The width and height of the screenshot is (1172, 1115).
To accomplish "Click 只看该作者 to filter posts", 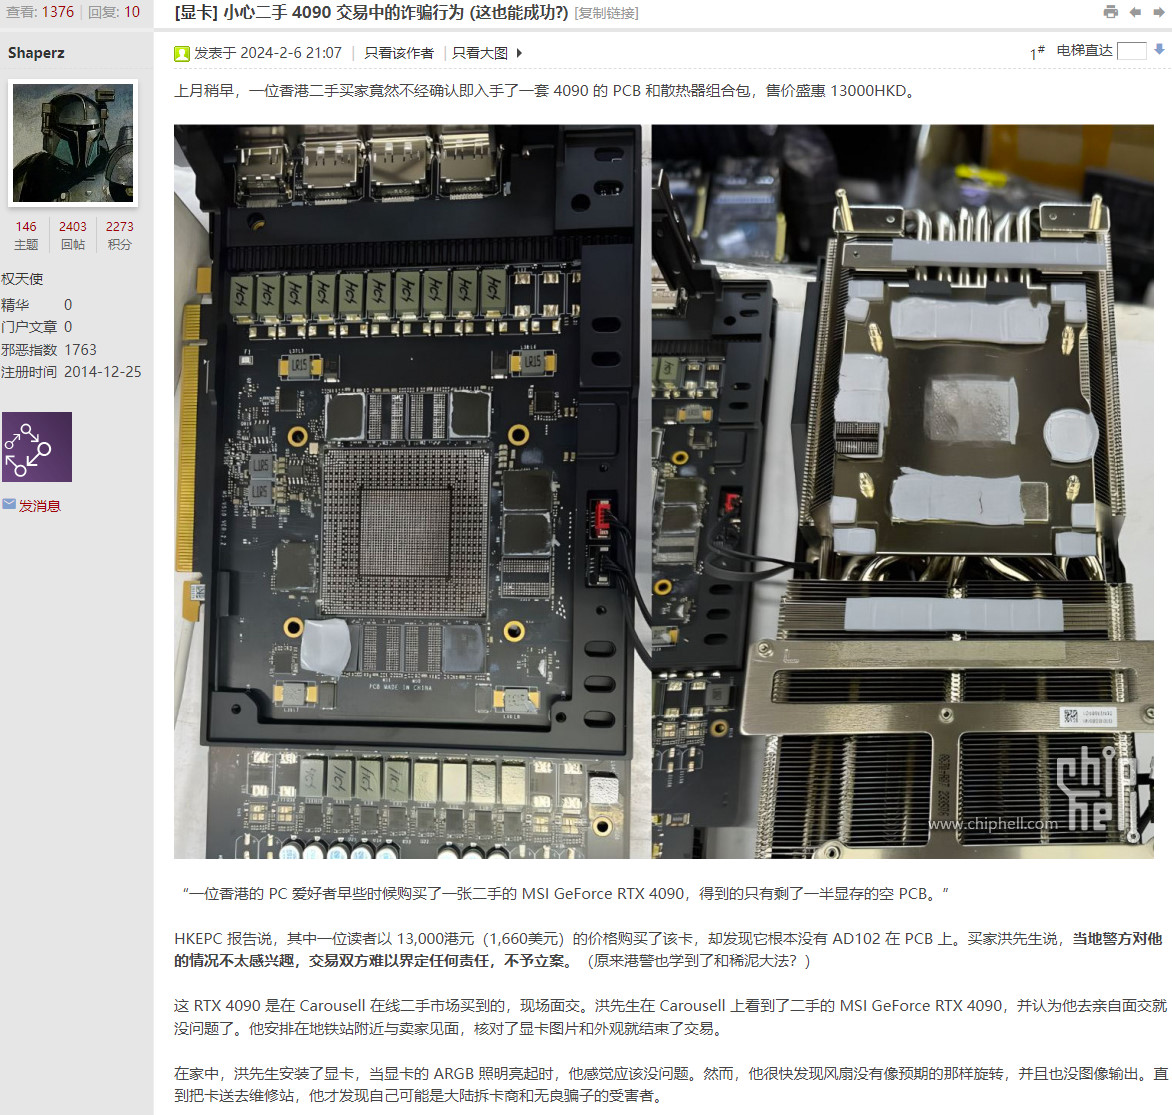I will pos(398,53).
